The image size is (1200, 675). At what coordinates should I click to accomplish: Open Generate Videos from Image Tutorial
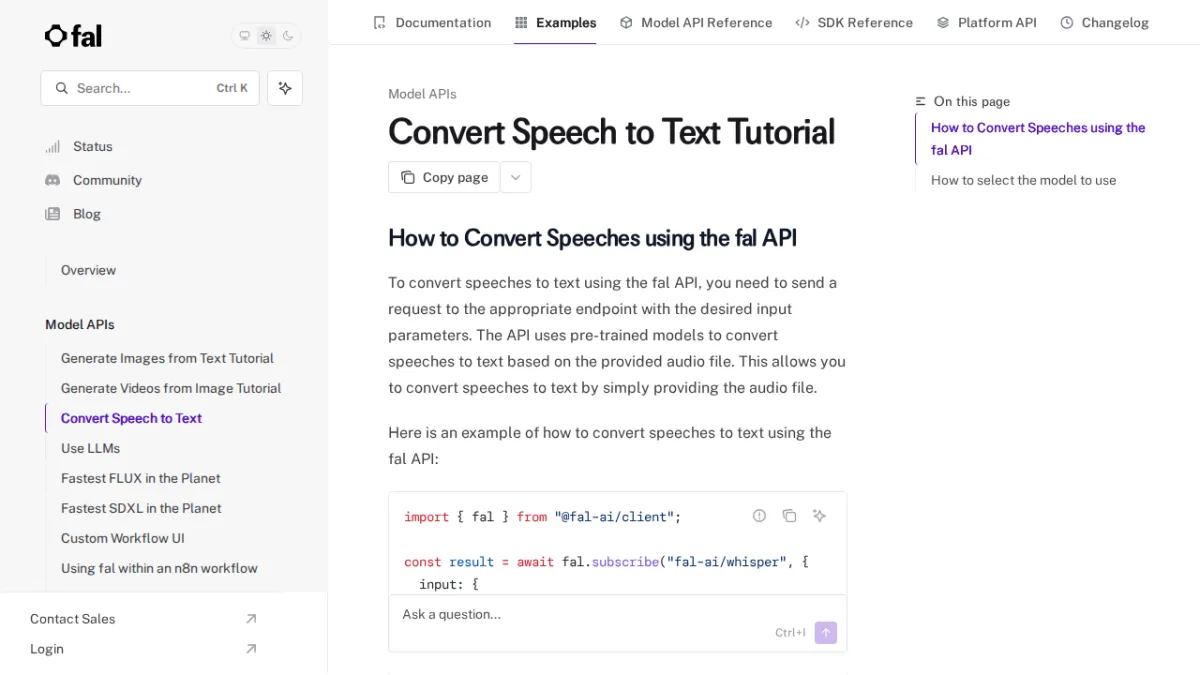point(171,388)
